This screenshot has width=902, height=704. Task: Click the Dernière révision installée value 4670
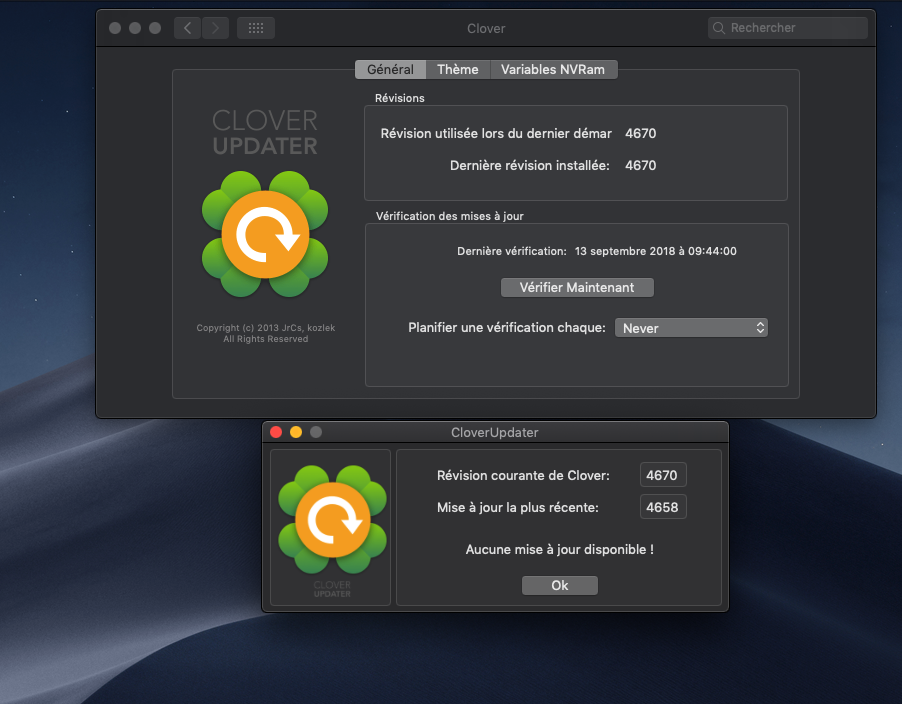[x=641, y=166]
